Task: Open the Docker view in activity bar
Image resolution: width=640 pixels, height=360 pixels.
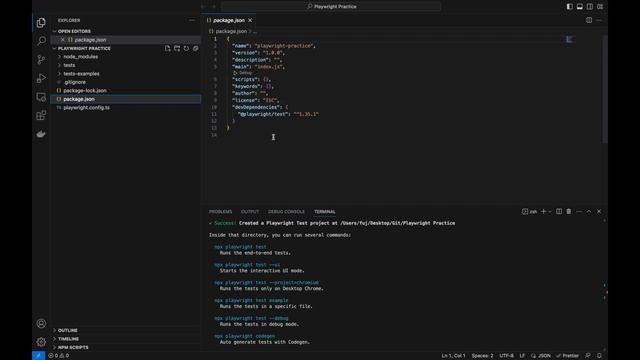Action: click(41, 134)
